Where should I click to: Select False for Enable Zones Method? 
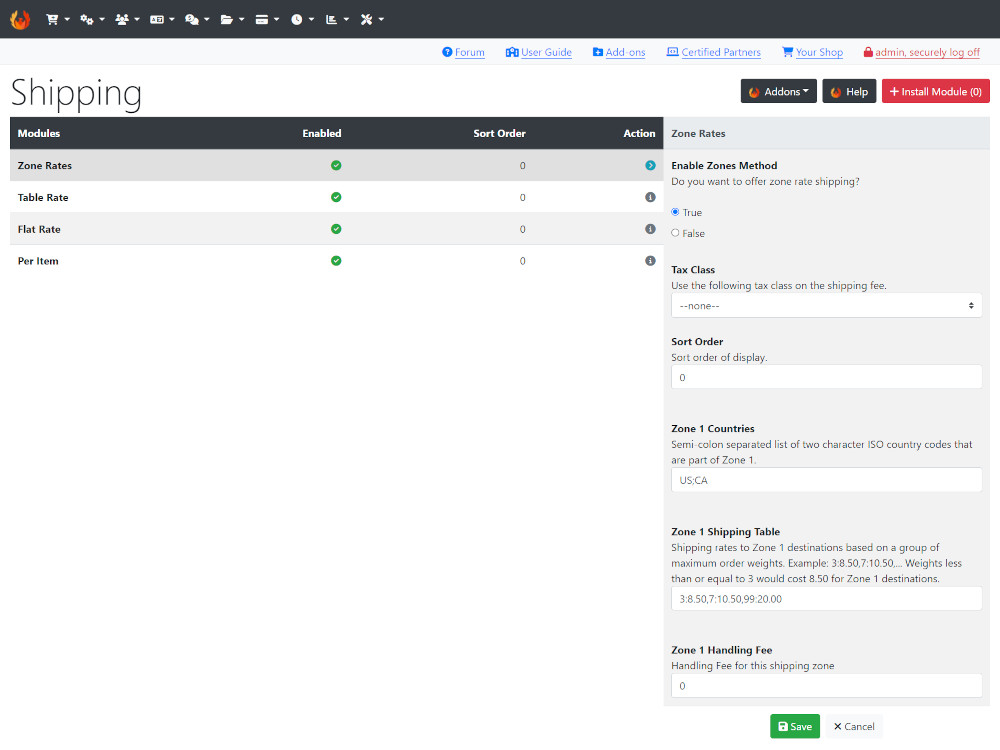click(x=675, y=233)
